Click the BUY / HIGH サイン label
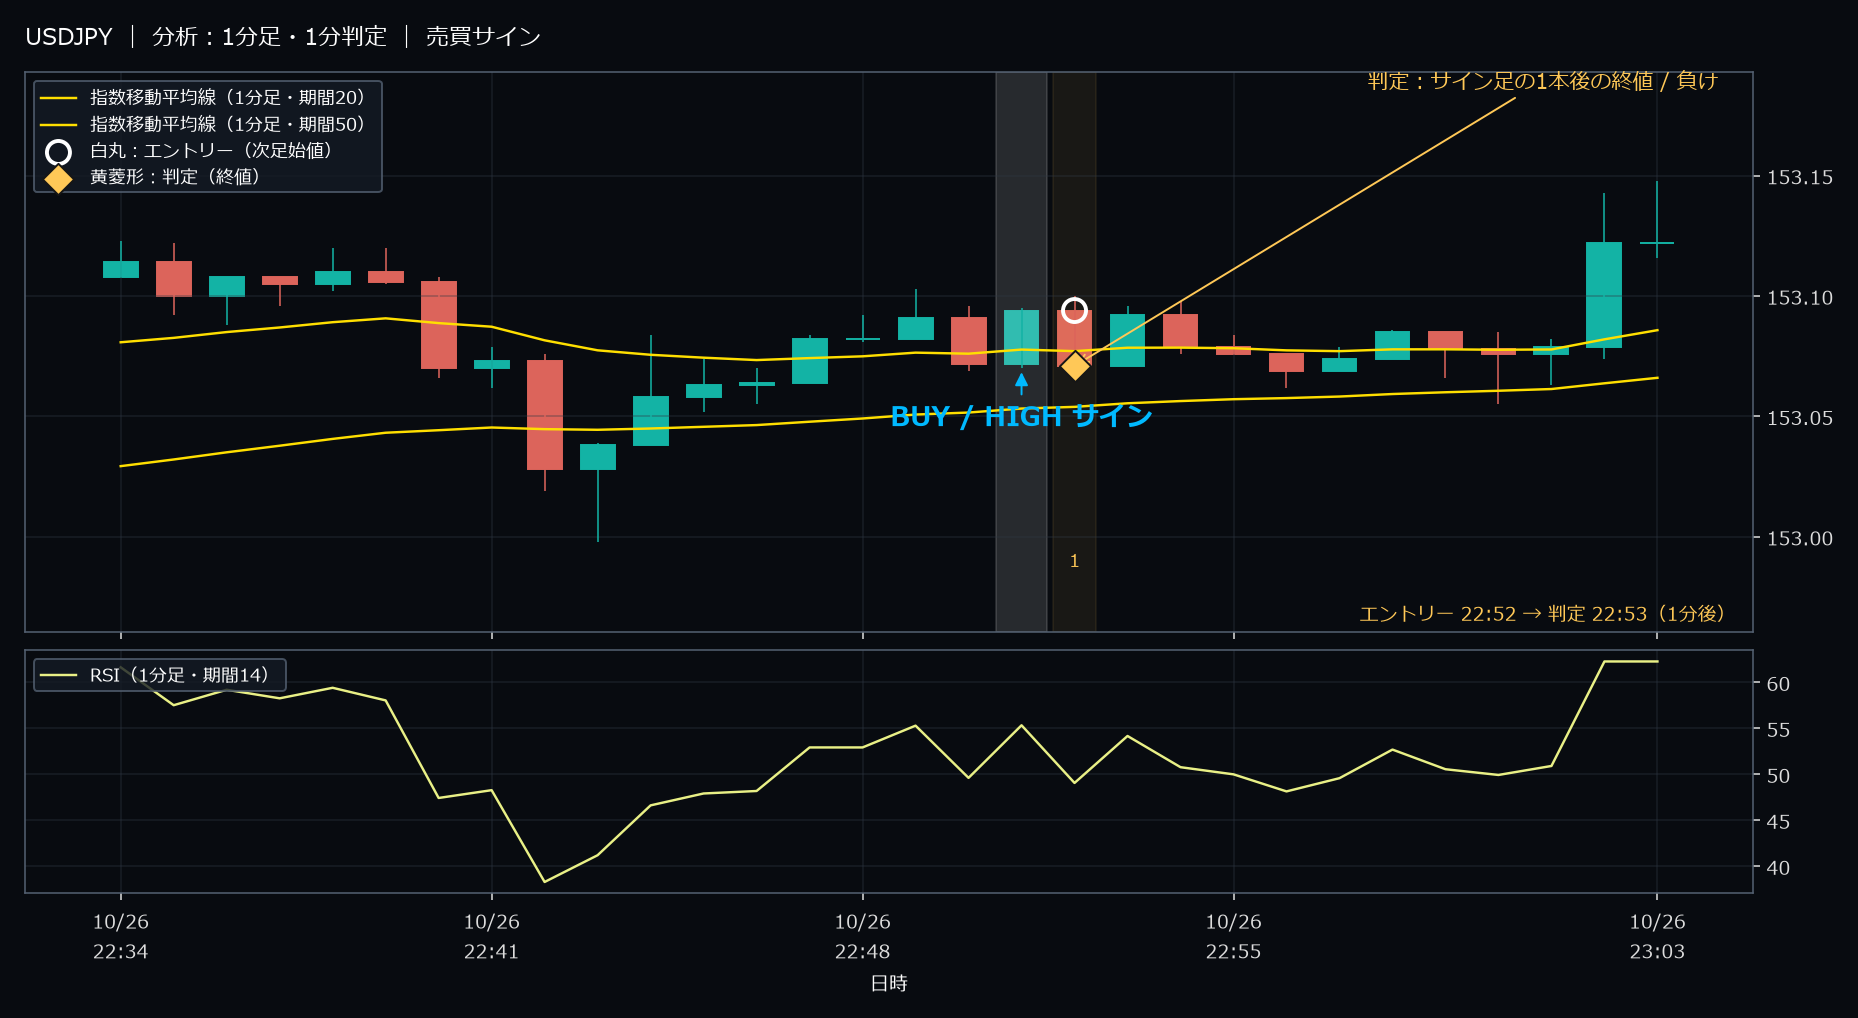 pyautogui.click(x=1021, y=416)
